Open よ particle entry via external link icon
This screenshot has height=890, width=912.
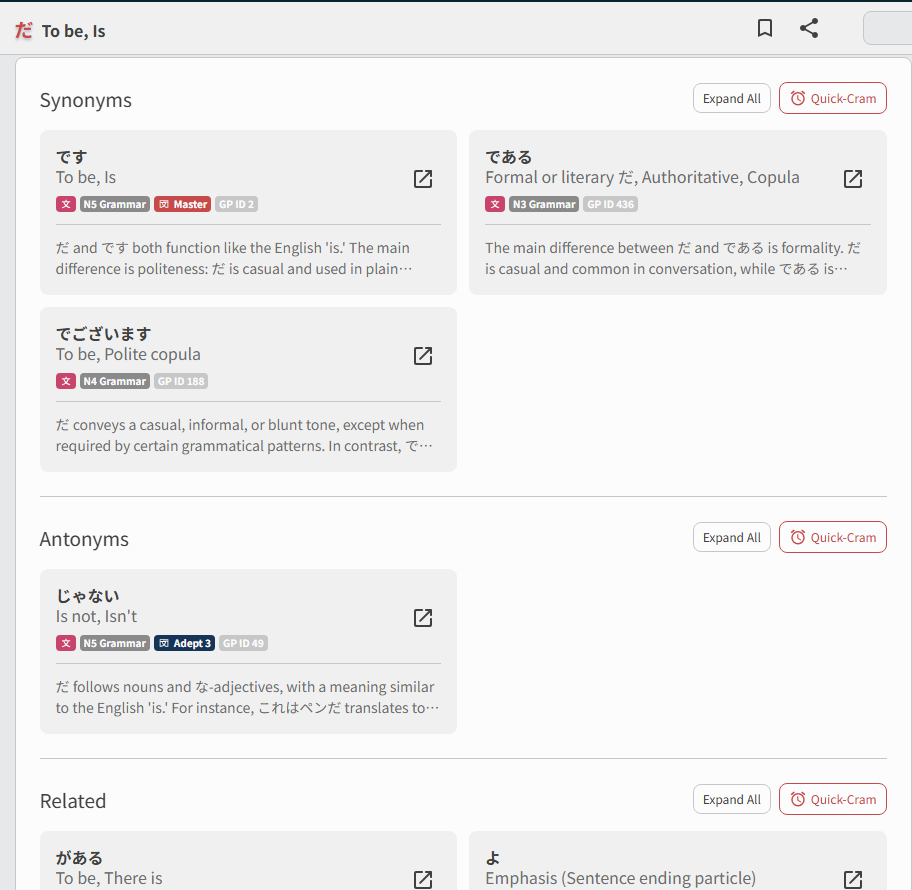852,879
